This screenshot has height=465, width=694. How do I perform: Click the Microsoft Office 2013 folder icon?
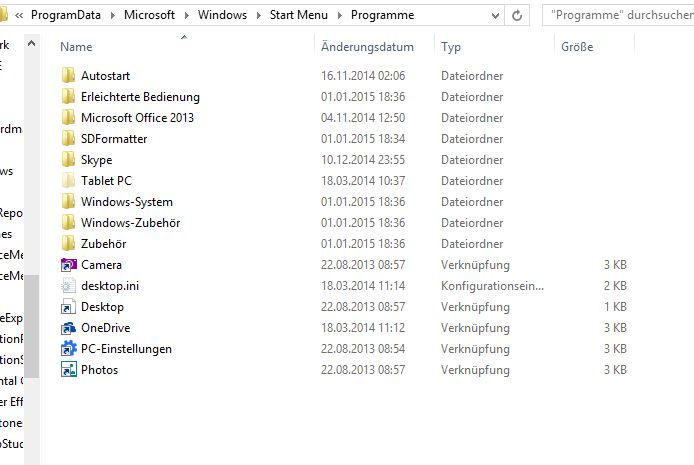[x=68, y=118]
